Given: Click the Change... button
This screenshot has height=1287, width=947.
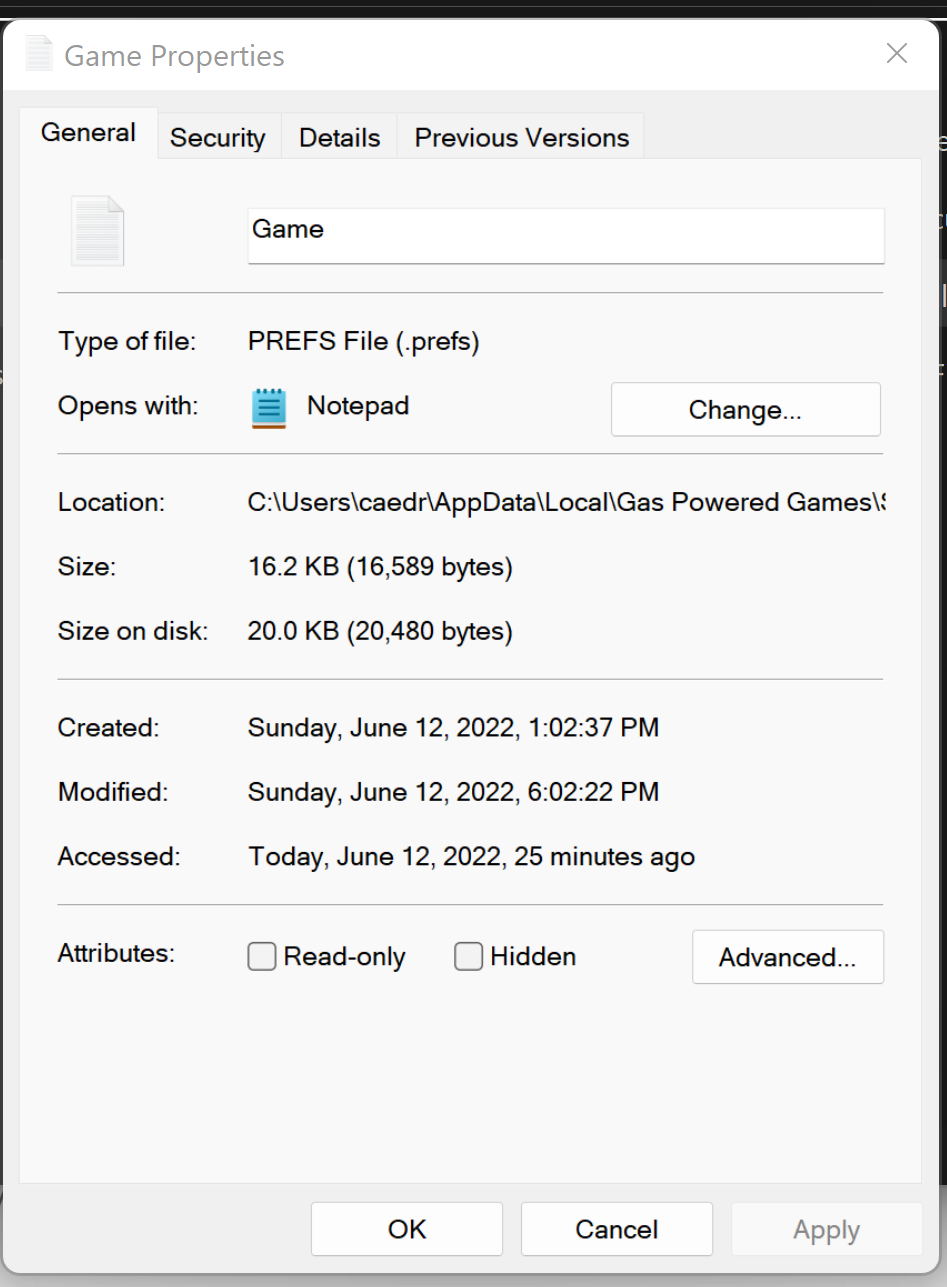Looking at the screenshot, I should (x=746, y=410).
